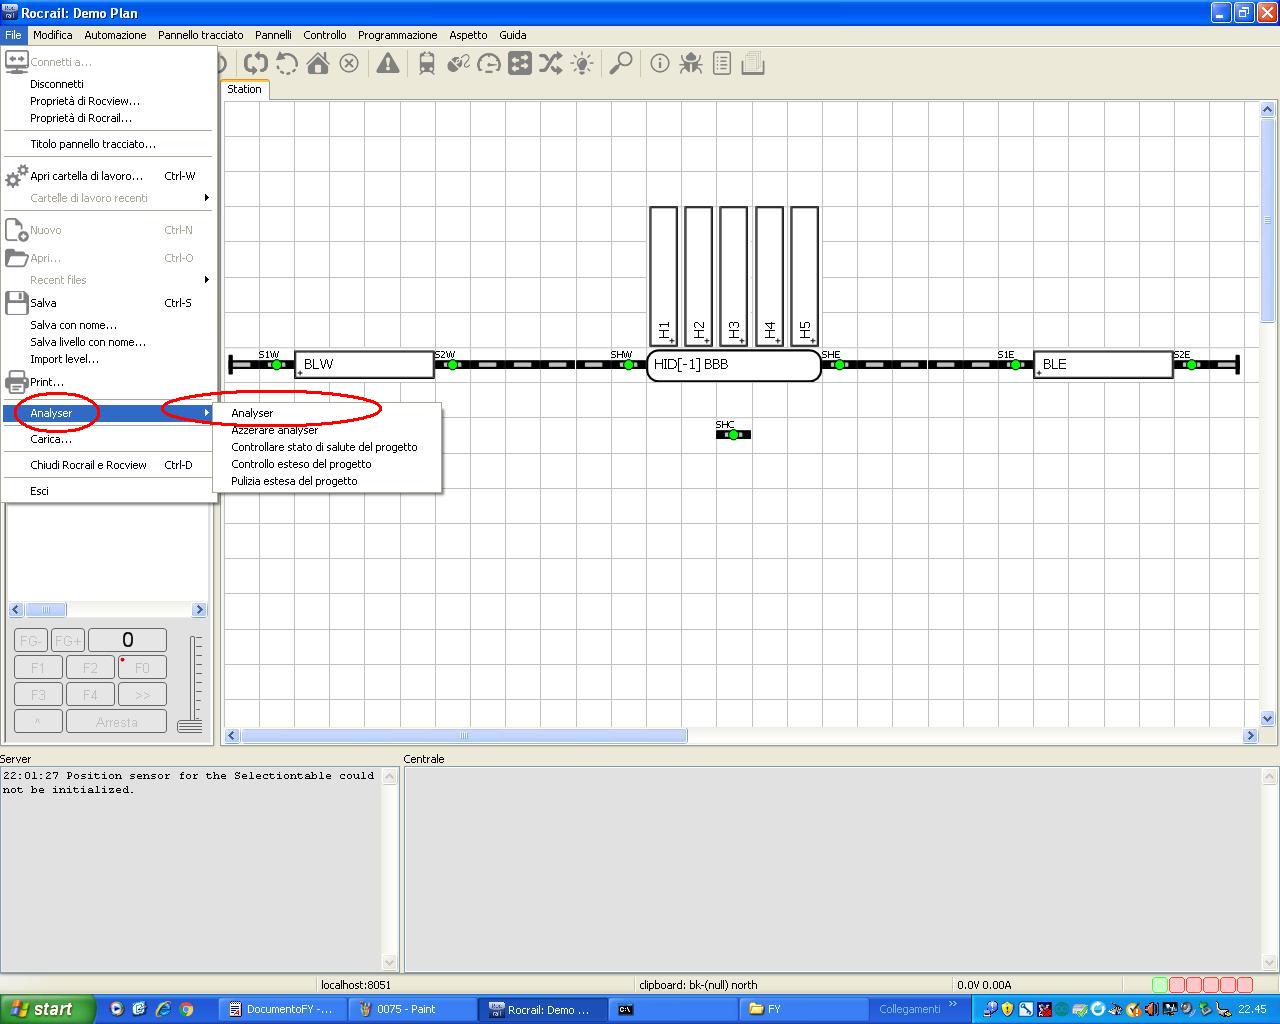The width and height of the screenshot is (1280, 1024).
Task: Click the BLW block
Action: pos(365,365)
